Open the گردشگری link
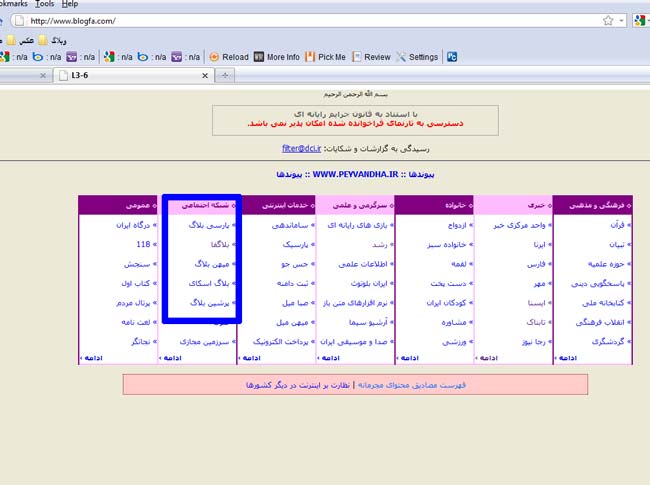 coord(608,342)
